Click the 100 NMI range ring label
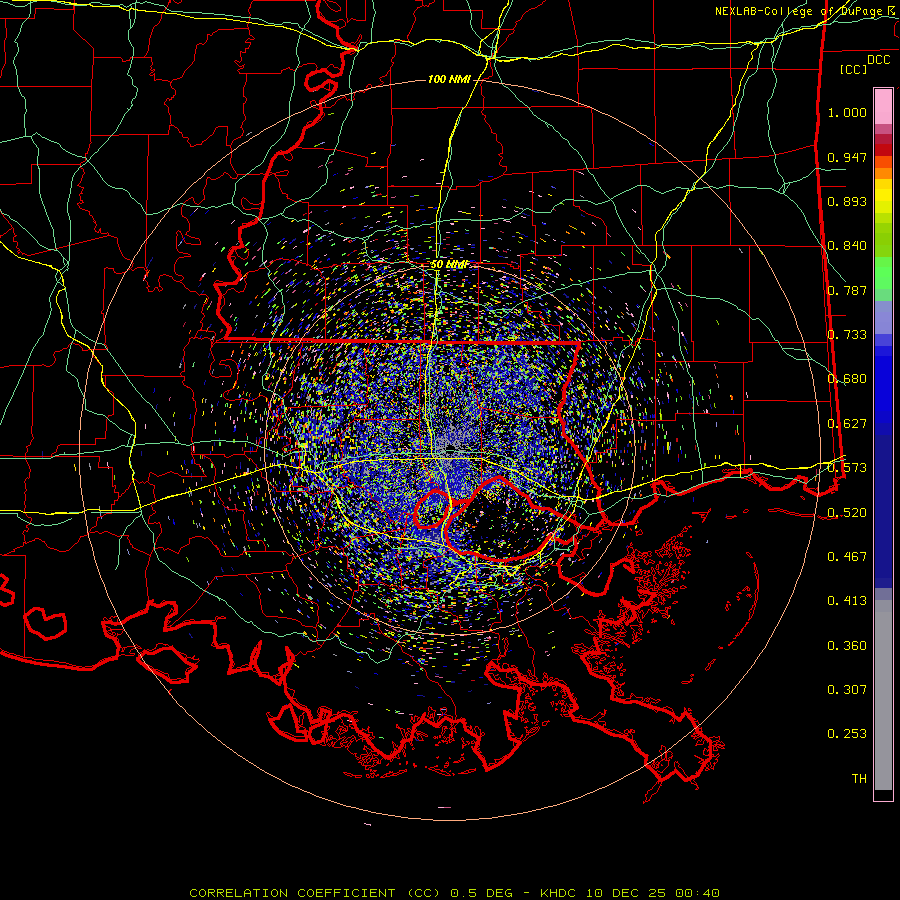This screenshot has width=900, height=900. point(449,79)
